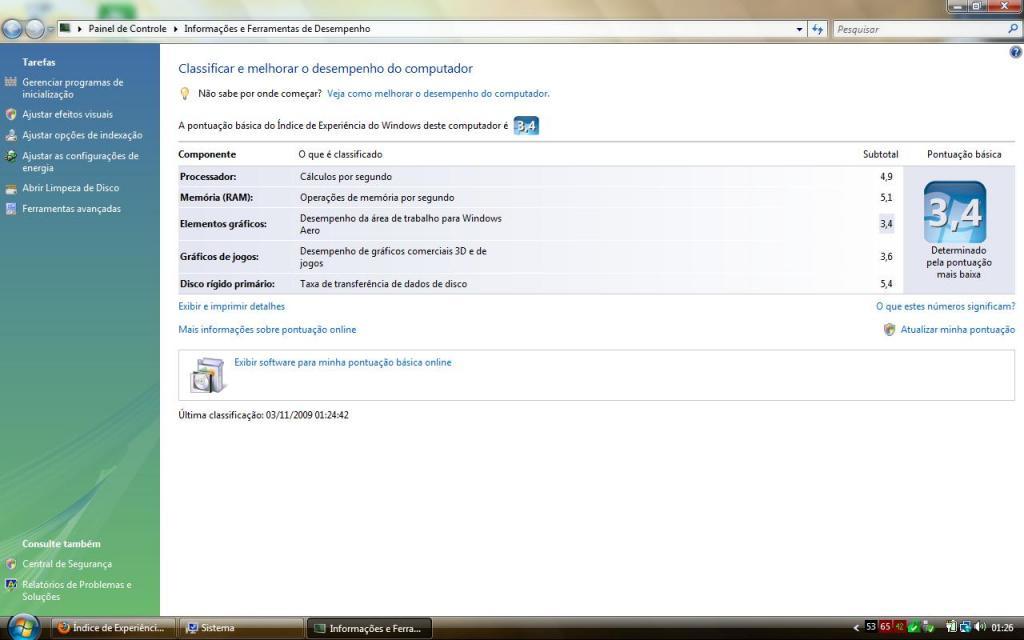Open the Windows Start orb
The image size is (1024, 640).
[24, 627]
